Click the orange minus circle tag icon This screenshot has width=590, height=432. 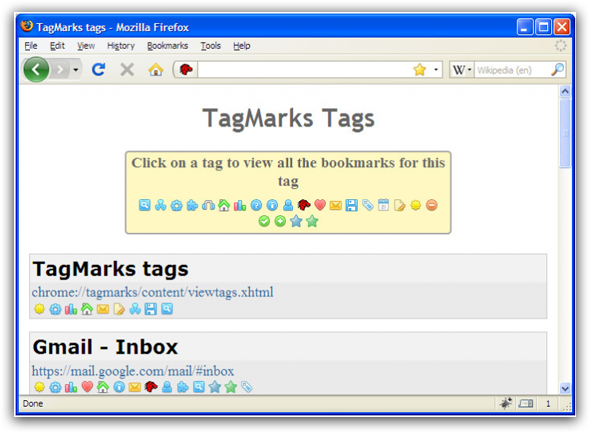pyautogui.click(x=432, y=205)
